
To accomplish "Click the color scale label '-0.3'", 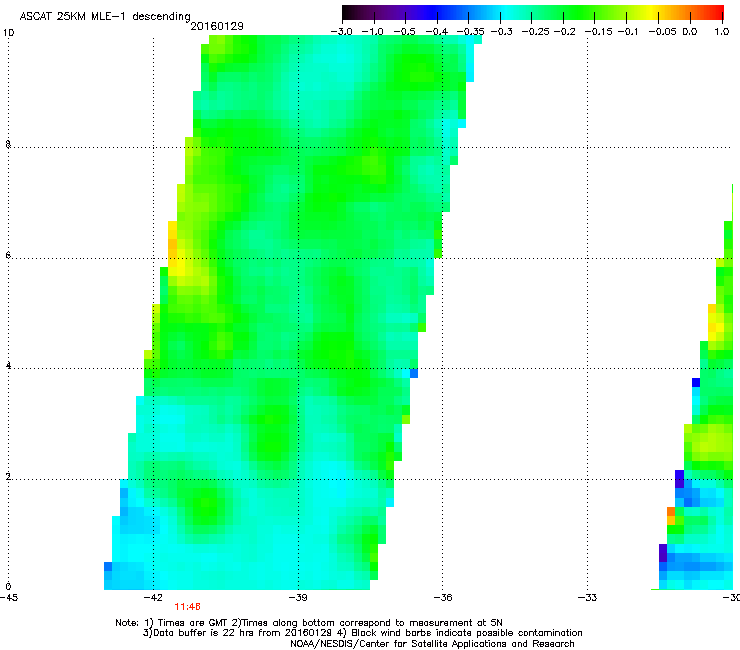I will (502, 32).
